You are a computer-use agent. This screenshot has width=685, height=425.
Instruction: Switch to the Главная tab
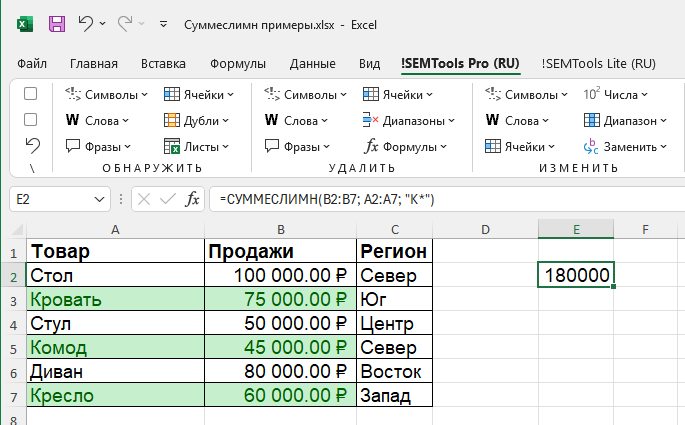94,64
